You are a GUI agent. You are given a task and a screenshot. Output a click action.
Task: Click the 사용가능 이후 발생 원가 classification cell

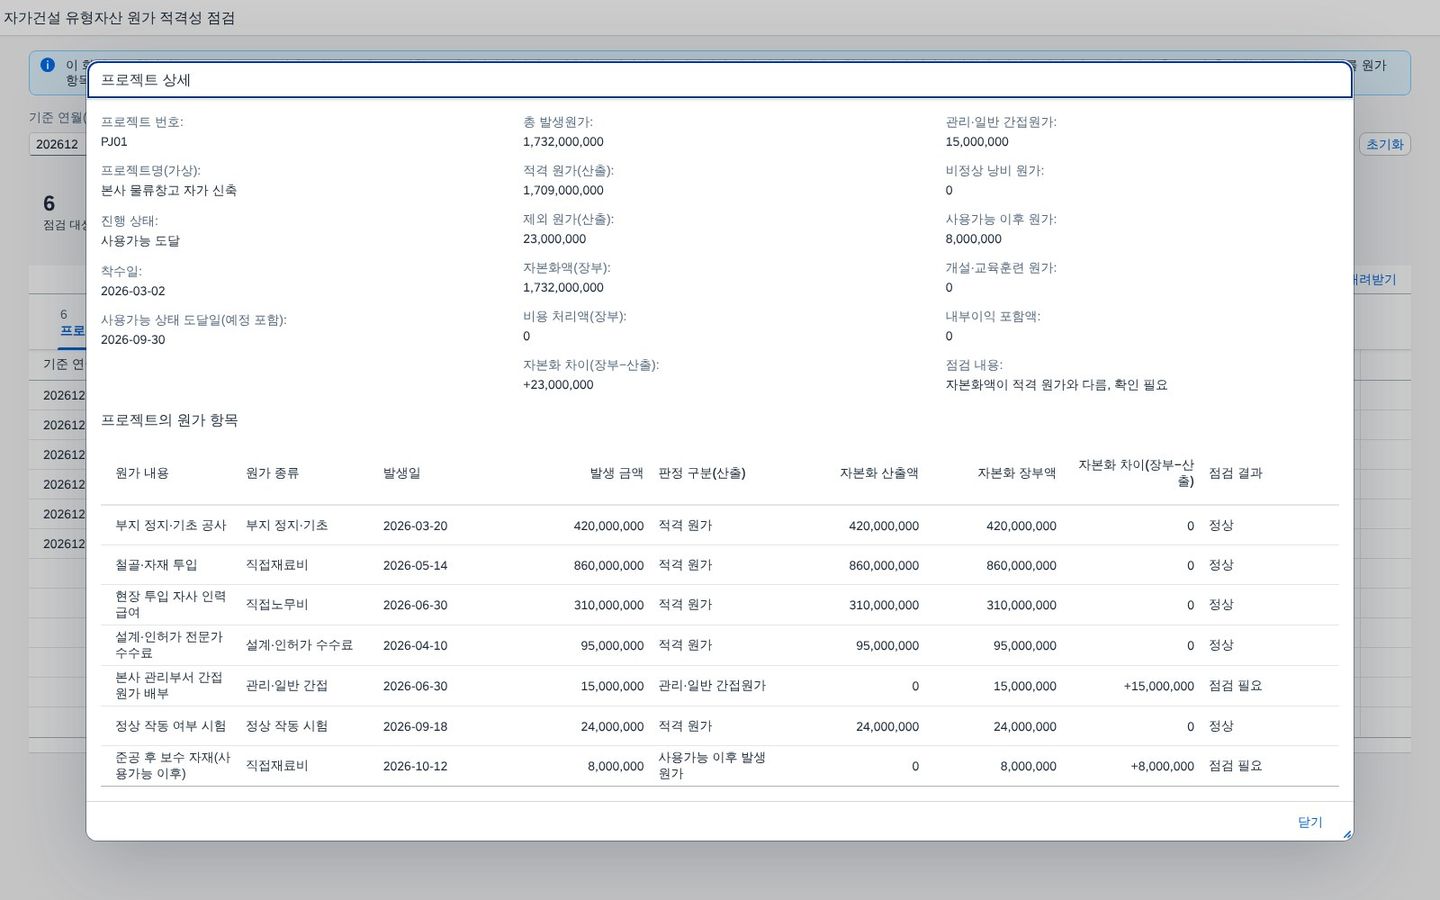point(712,766)
